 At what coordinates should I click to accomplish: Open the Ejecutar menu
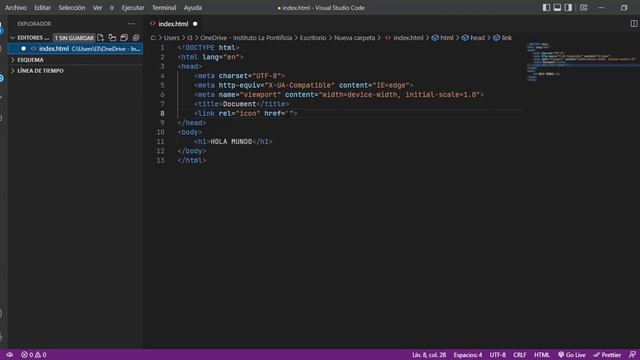133,7
